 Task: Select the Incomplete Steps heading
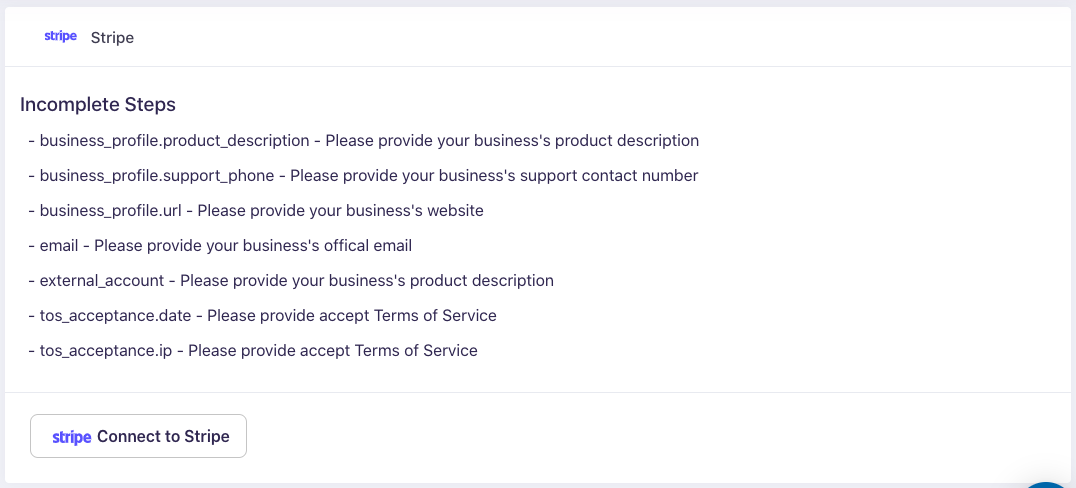(x=98, y=105)
